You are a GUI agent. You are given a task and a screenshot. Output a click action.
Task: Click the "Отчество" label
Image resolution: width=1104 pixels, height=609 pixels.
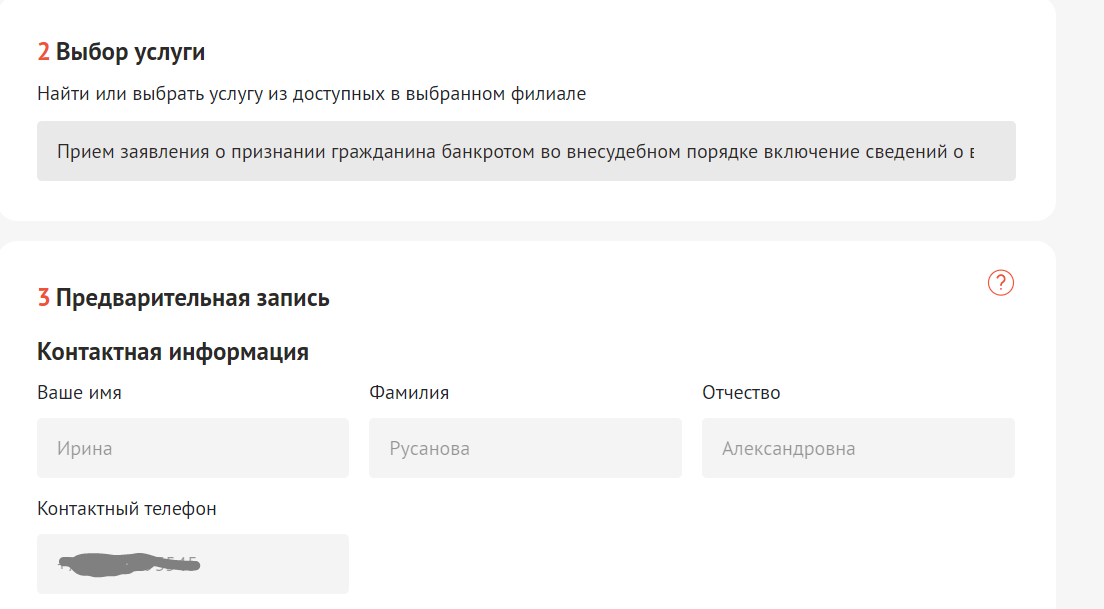[x=741, y=392]
